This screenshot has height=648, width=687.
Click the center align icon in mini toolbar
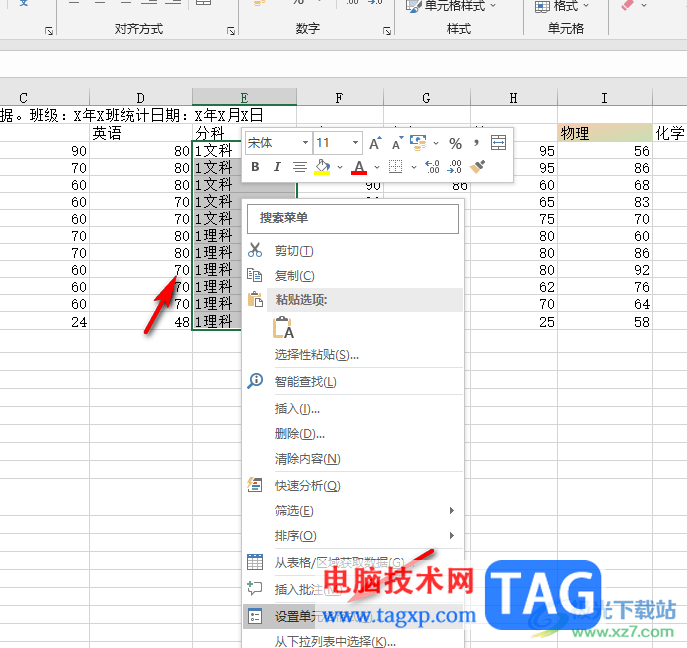pyautogui.click(x=300, y=167)
